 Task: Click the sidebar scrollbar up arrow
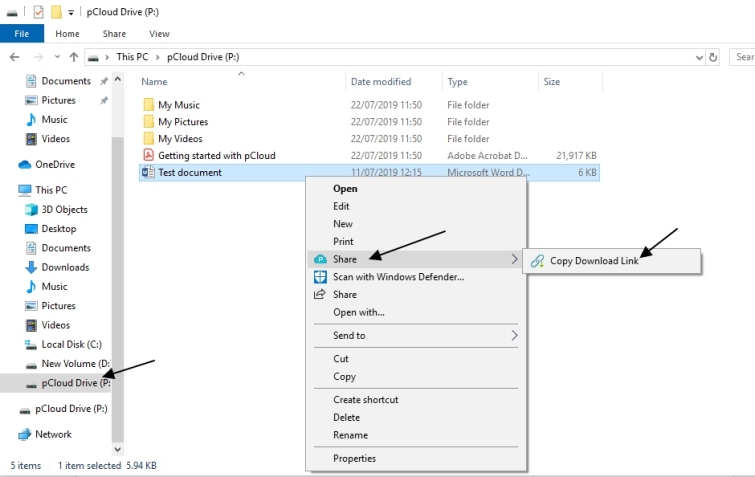pyautogui.click(x=117, y=79)
